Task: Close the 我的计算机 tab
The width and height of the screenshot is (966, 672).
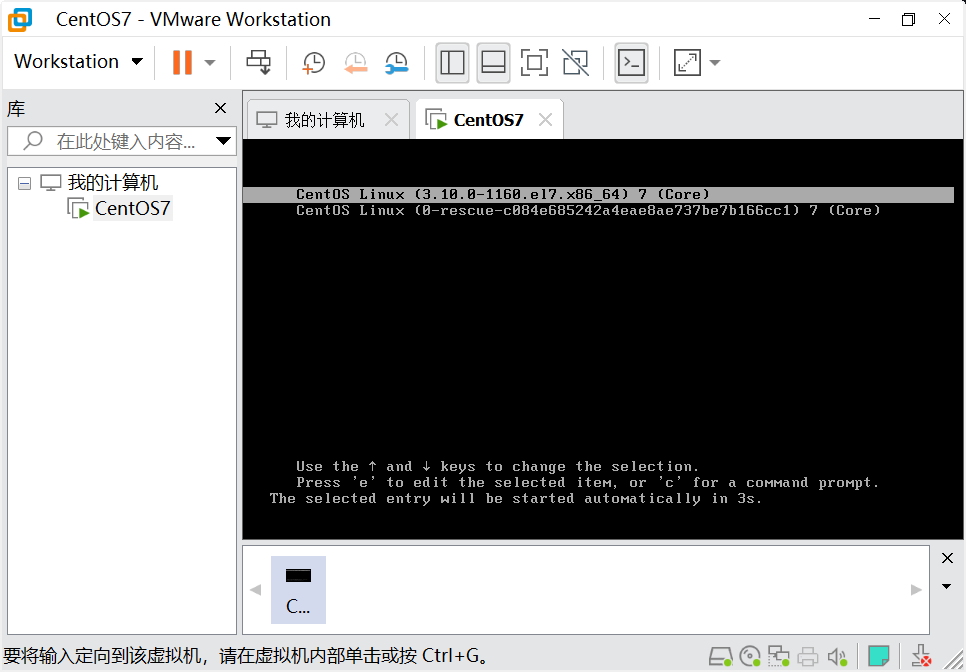Action: (391, 119)
